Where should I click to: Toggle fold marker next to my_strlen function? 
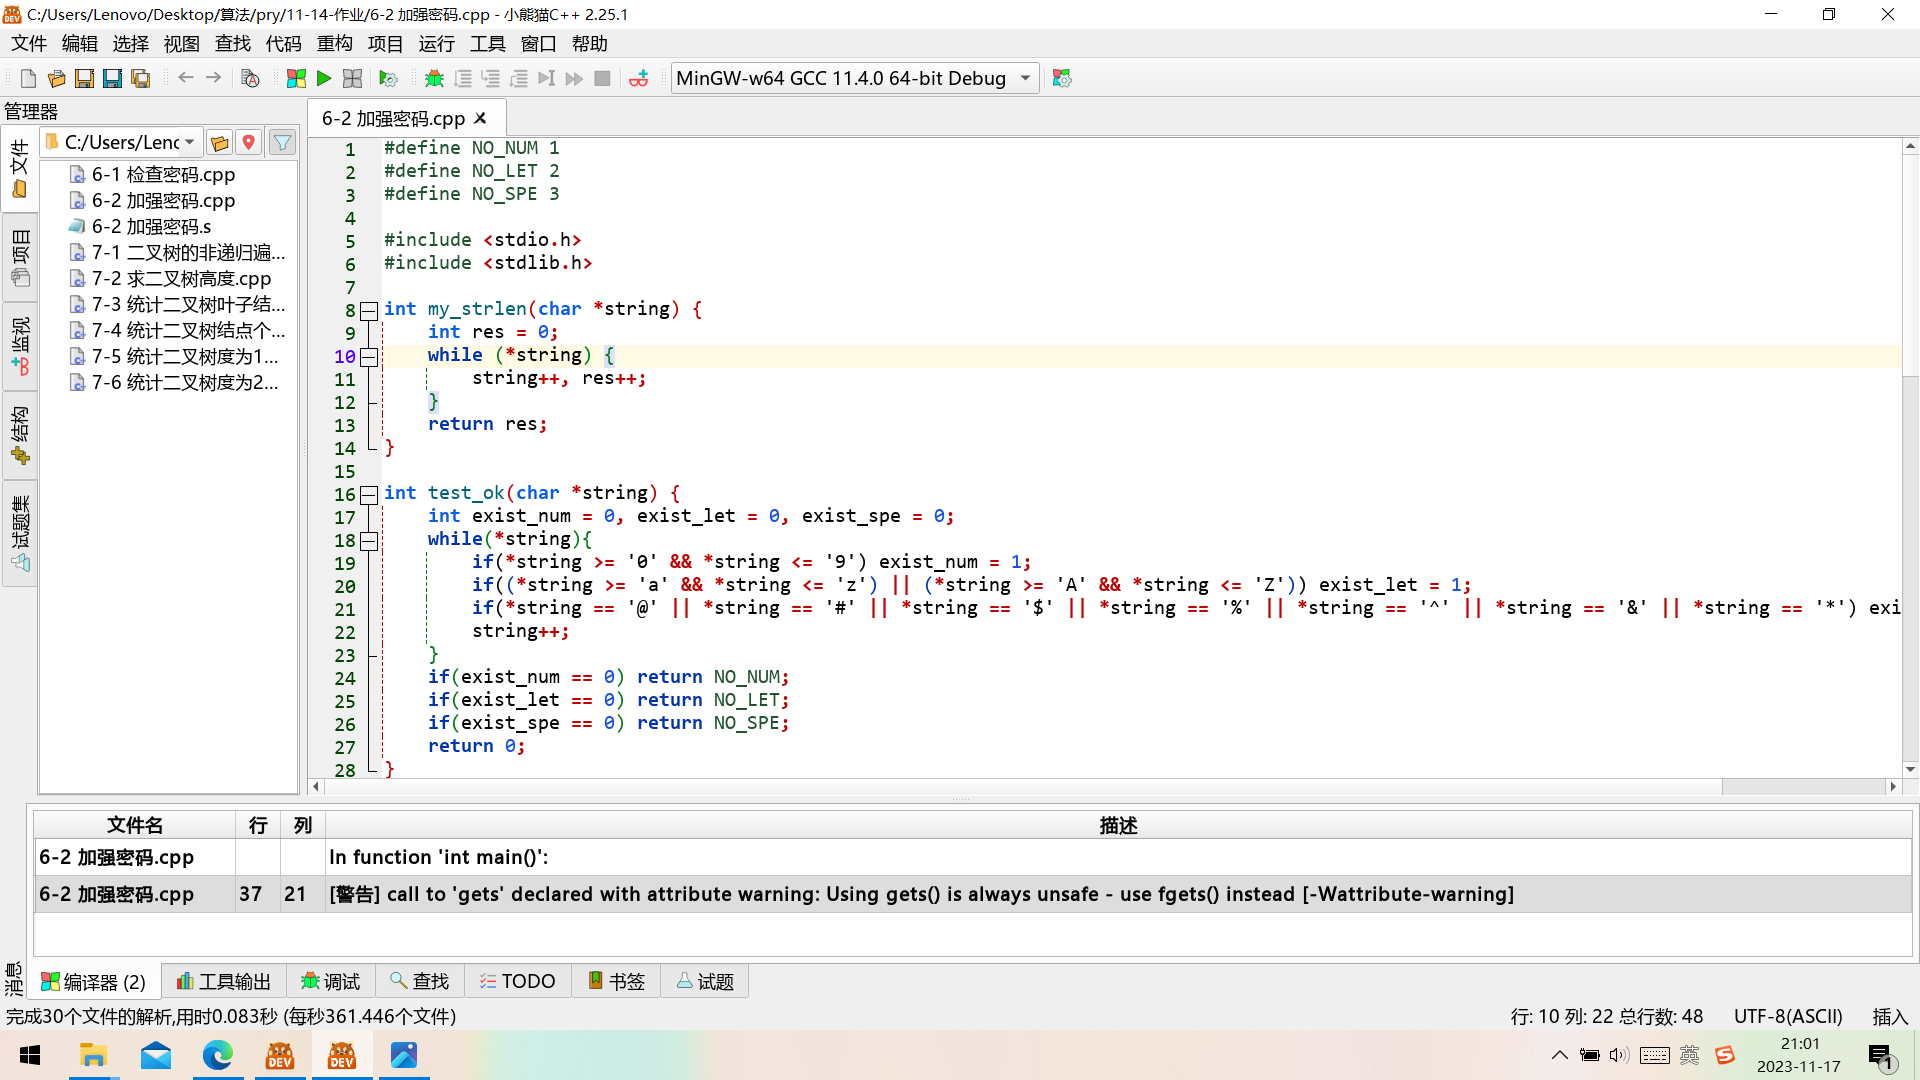(x=369, y=310)
